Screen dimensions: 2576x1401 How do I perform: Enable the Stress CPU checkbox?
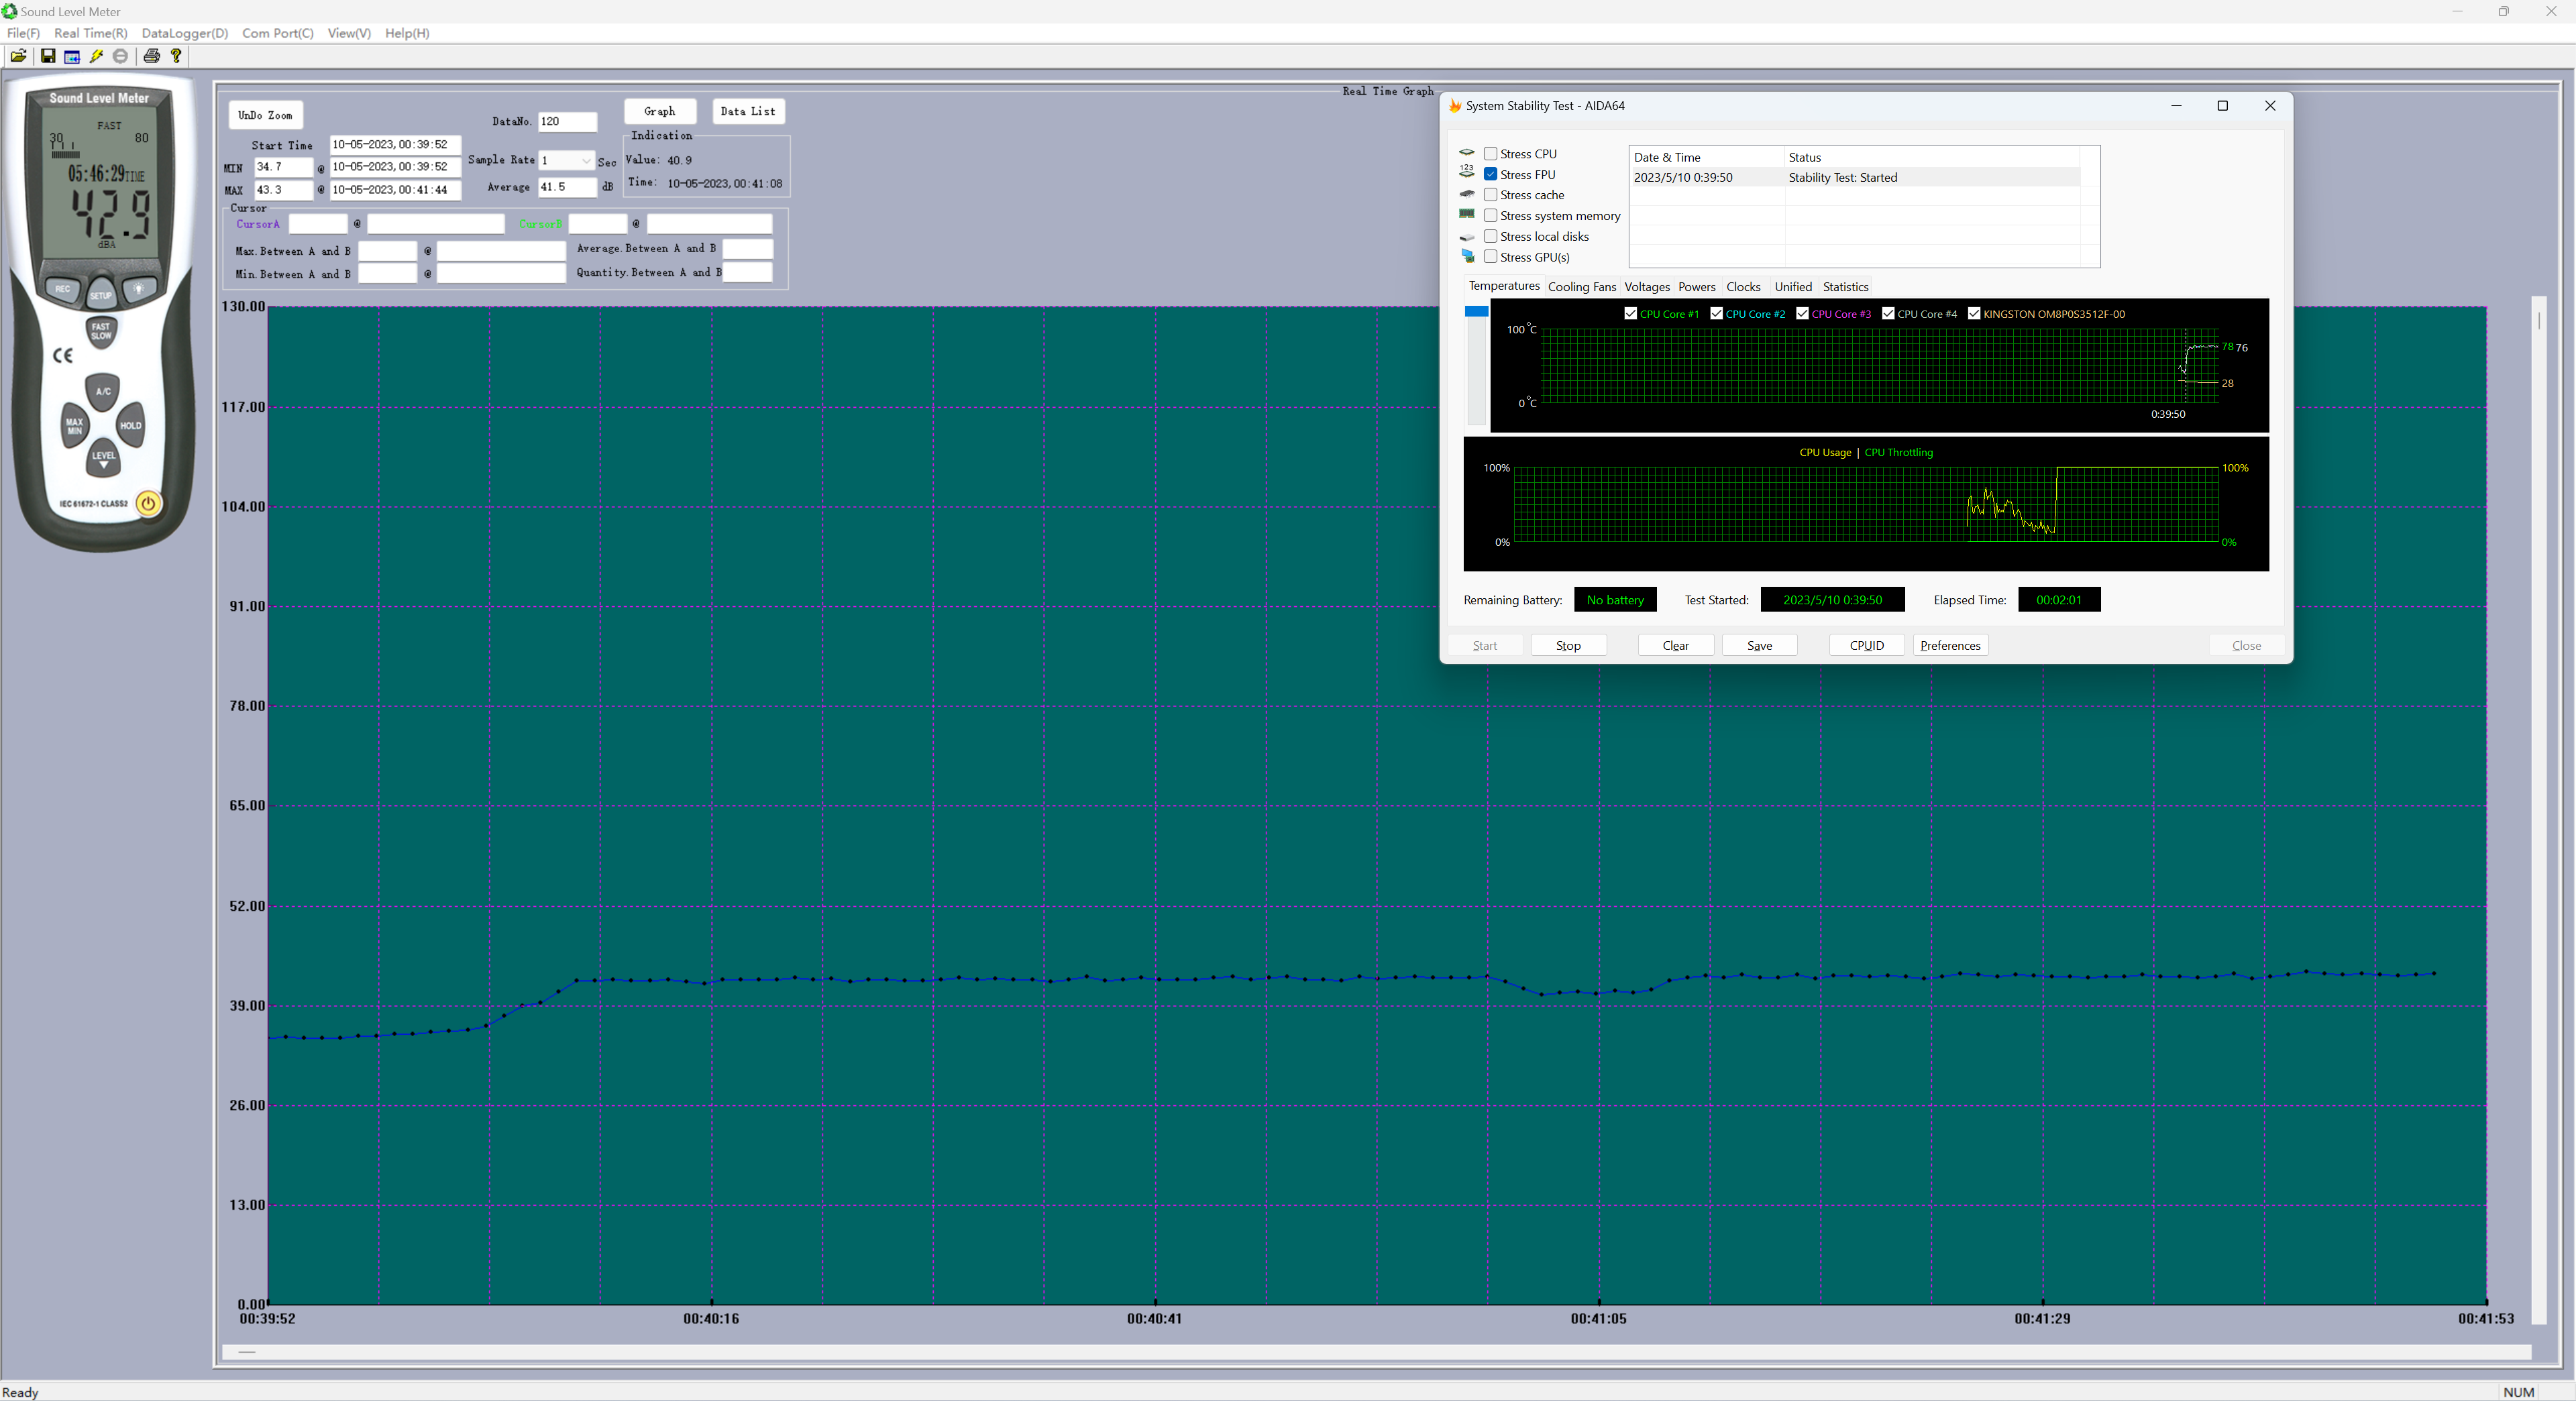tap(1490, 154)
